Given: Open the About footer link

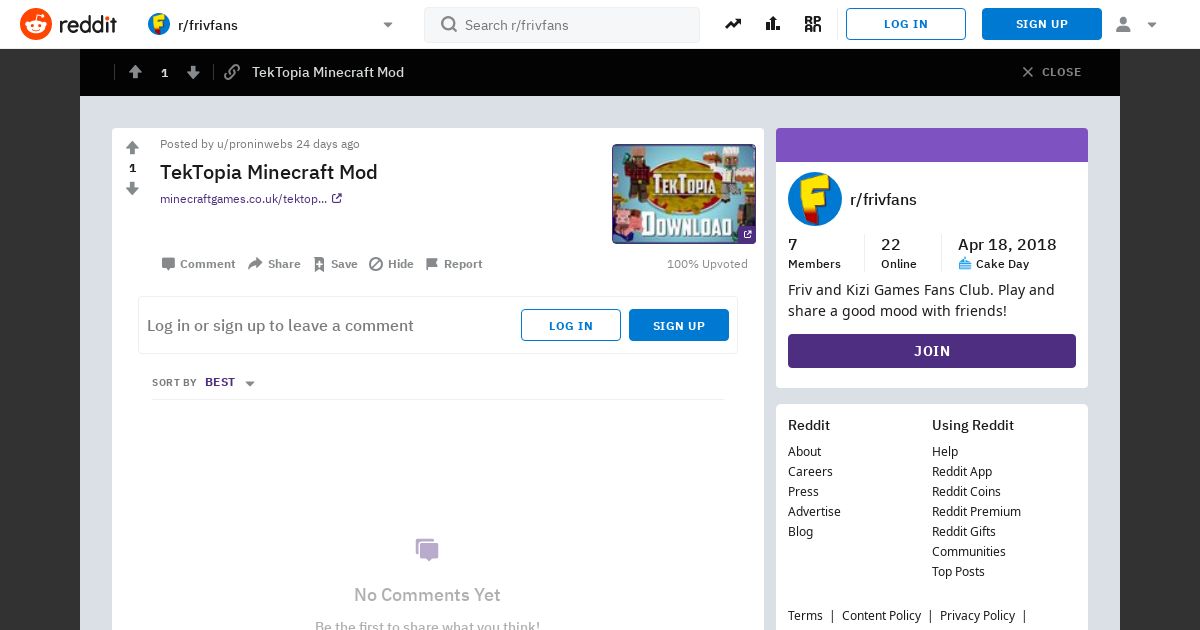Looking at the screenshot, I should click(x=804, y=451).
